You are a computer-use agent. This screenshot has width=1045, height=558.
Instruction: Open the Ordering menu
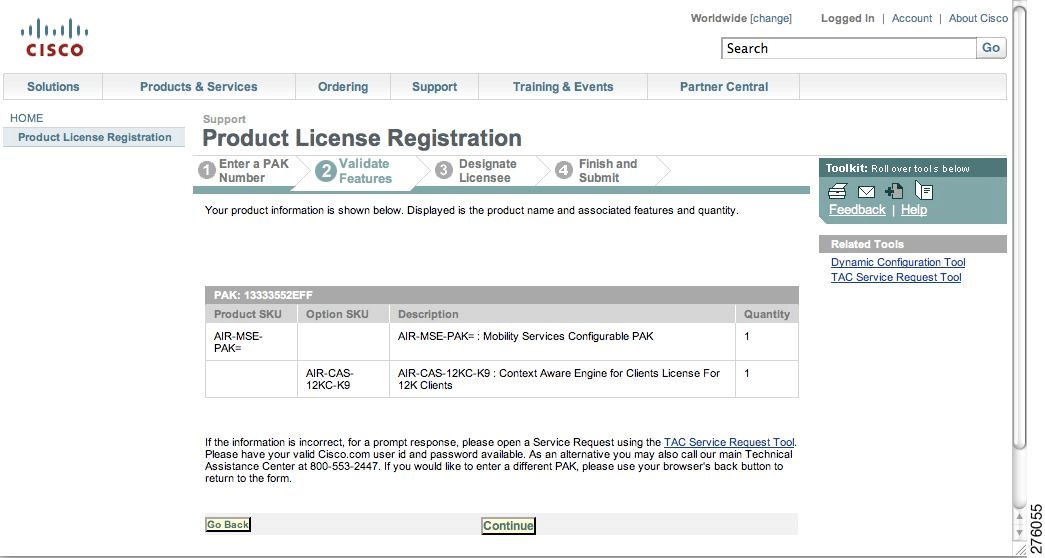(343, 87)
